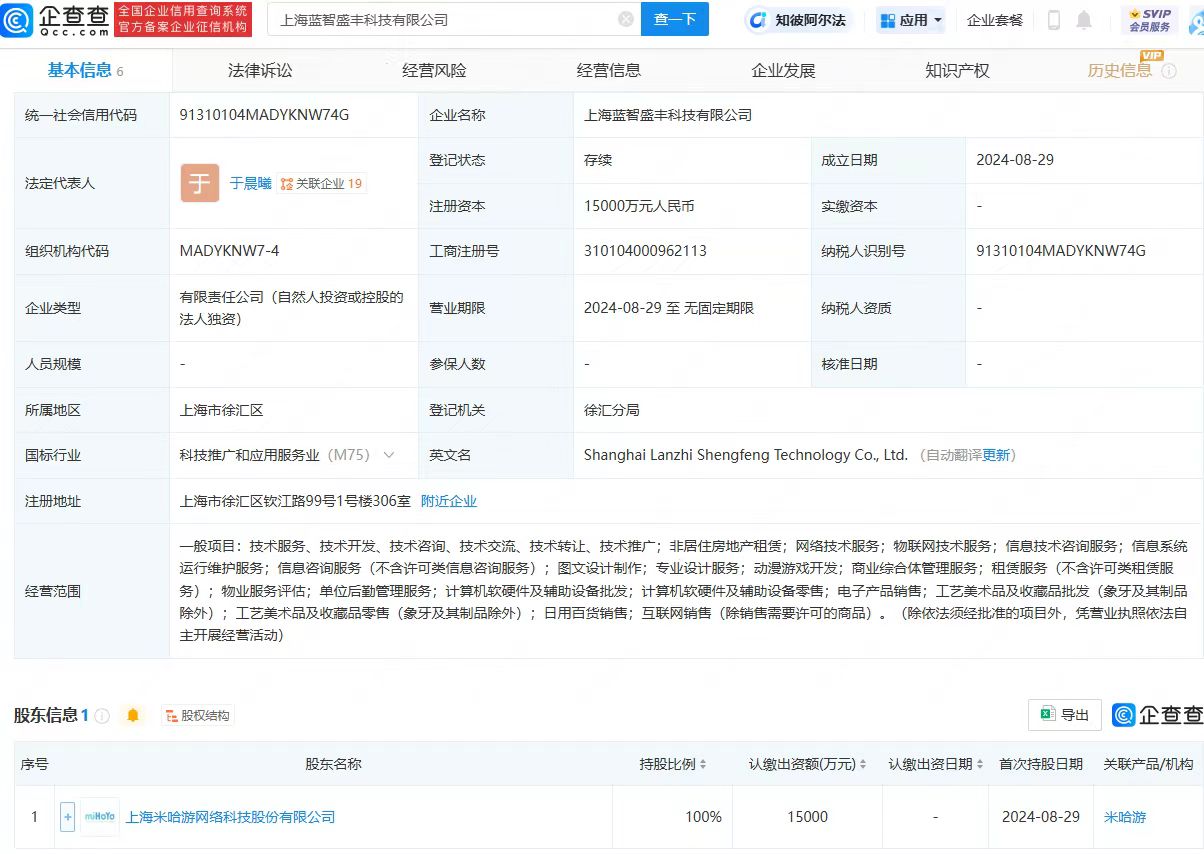Screen dimensions: 1204x854
Task: Click the shareholder info help icon
Action: (x=102, y=716)
